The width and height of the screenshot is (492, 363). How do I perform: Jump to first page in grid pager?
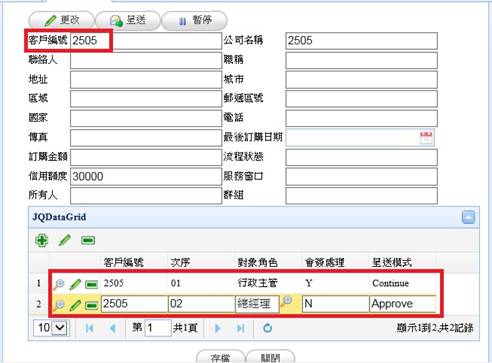click(89, 328)
